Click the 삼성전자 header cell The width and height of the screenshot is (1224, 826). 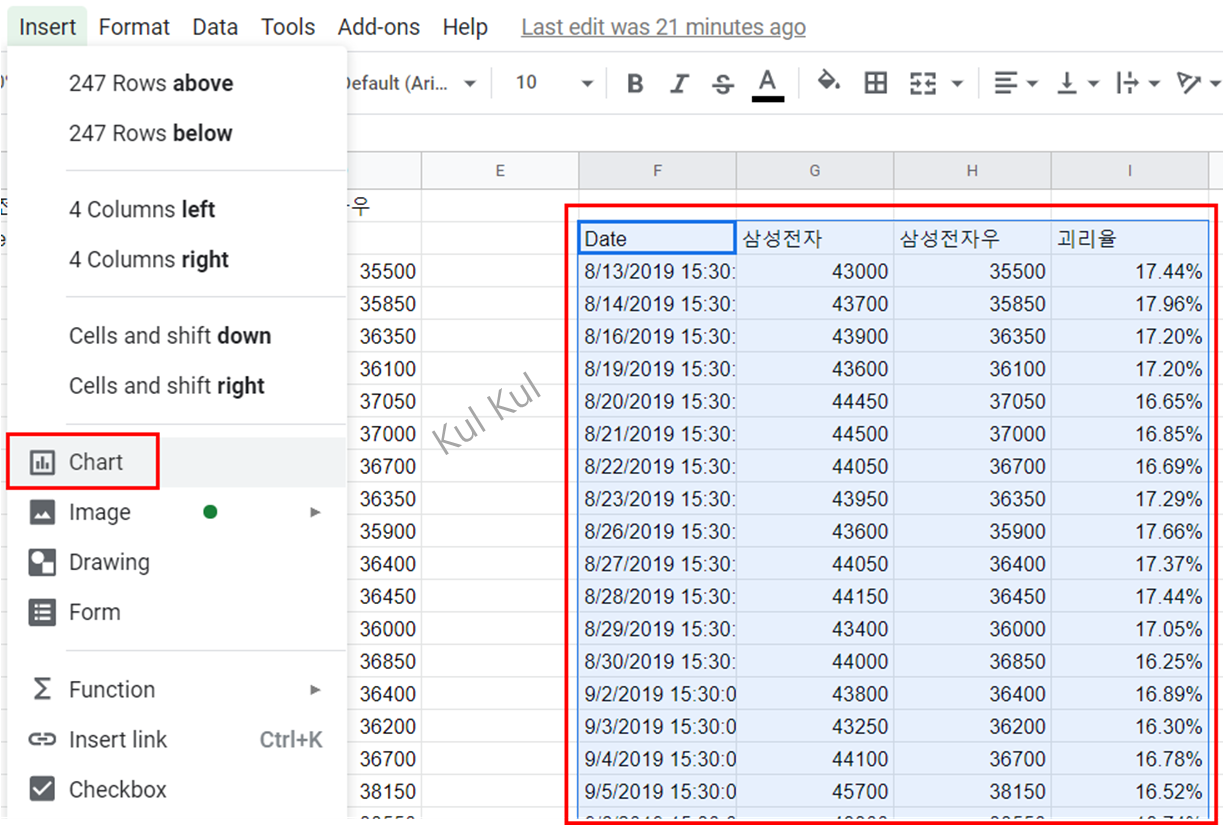[x=815, y=238]
